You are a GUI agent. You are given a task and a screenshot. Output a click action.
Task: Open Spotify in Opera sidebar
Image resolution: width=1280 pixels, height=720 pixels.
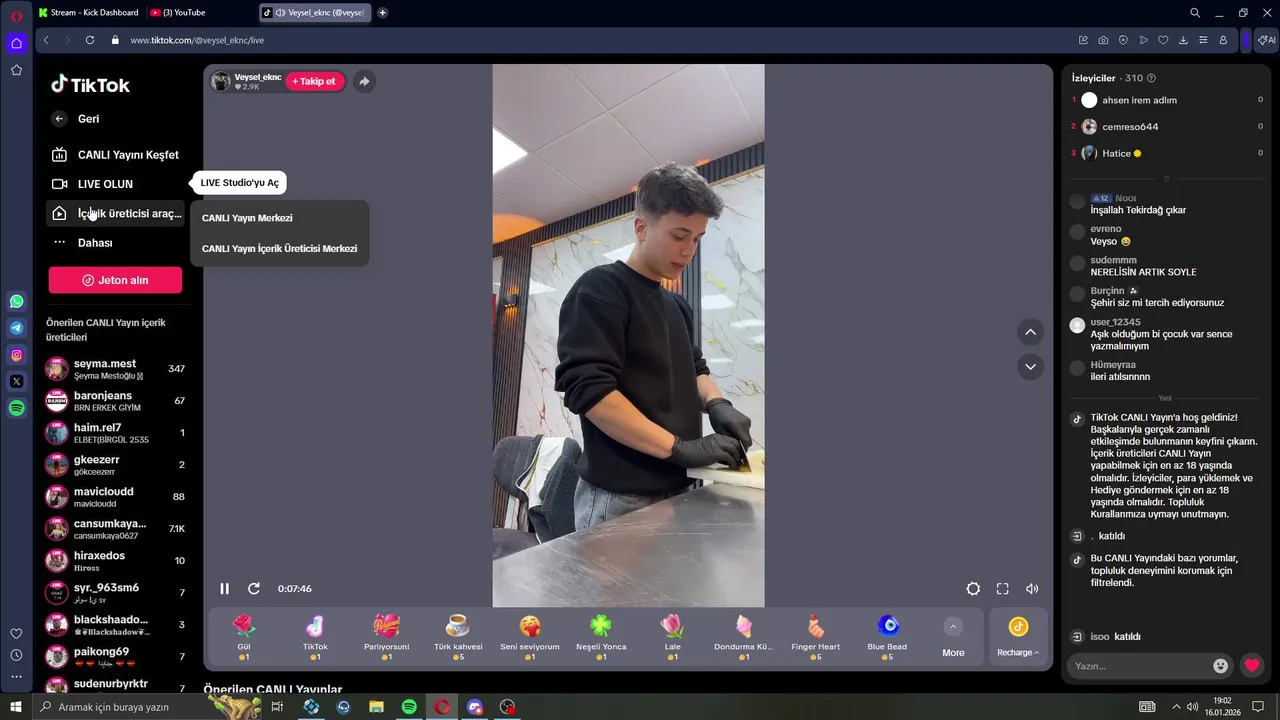[x=16, y=408]
